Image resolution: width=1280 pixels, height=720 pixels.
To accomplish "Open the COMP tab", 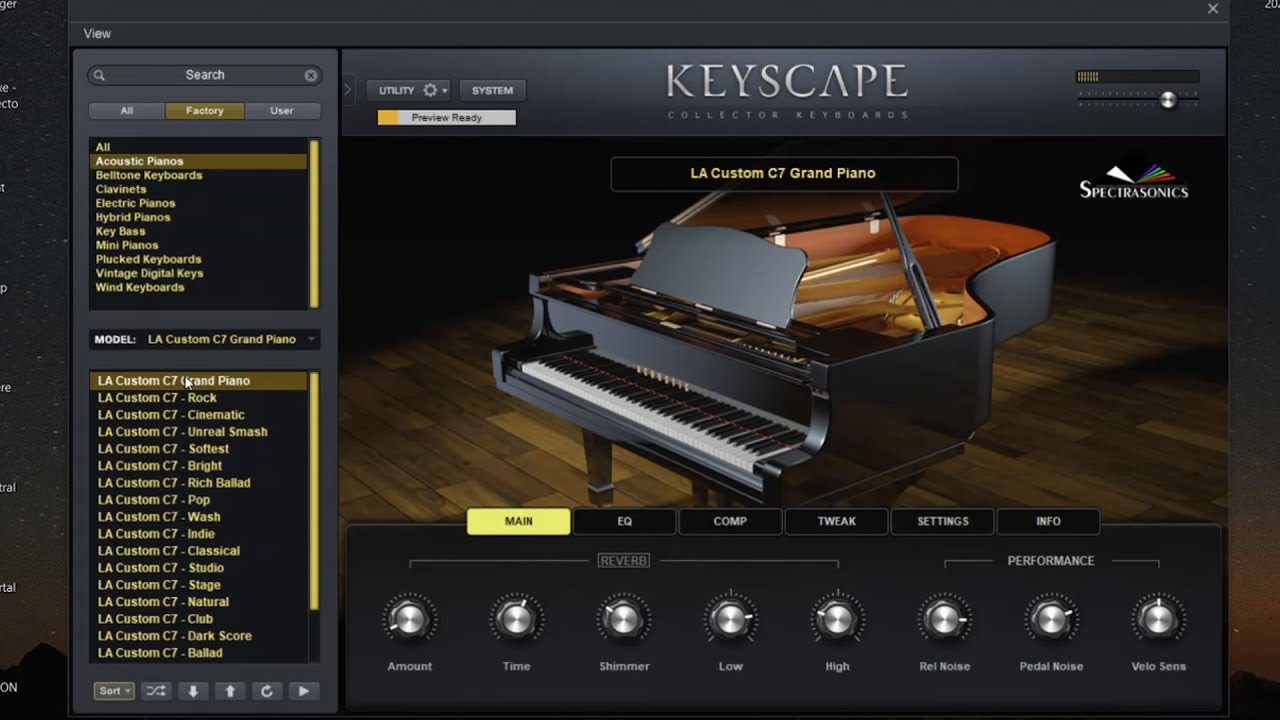I will click(730, 521).
